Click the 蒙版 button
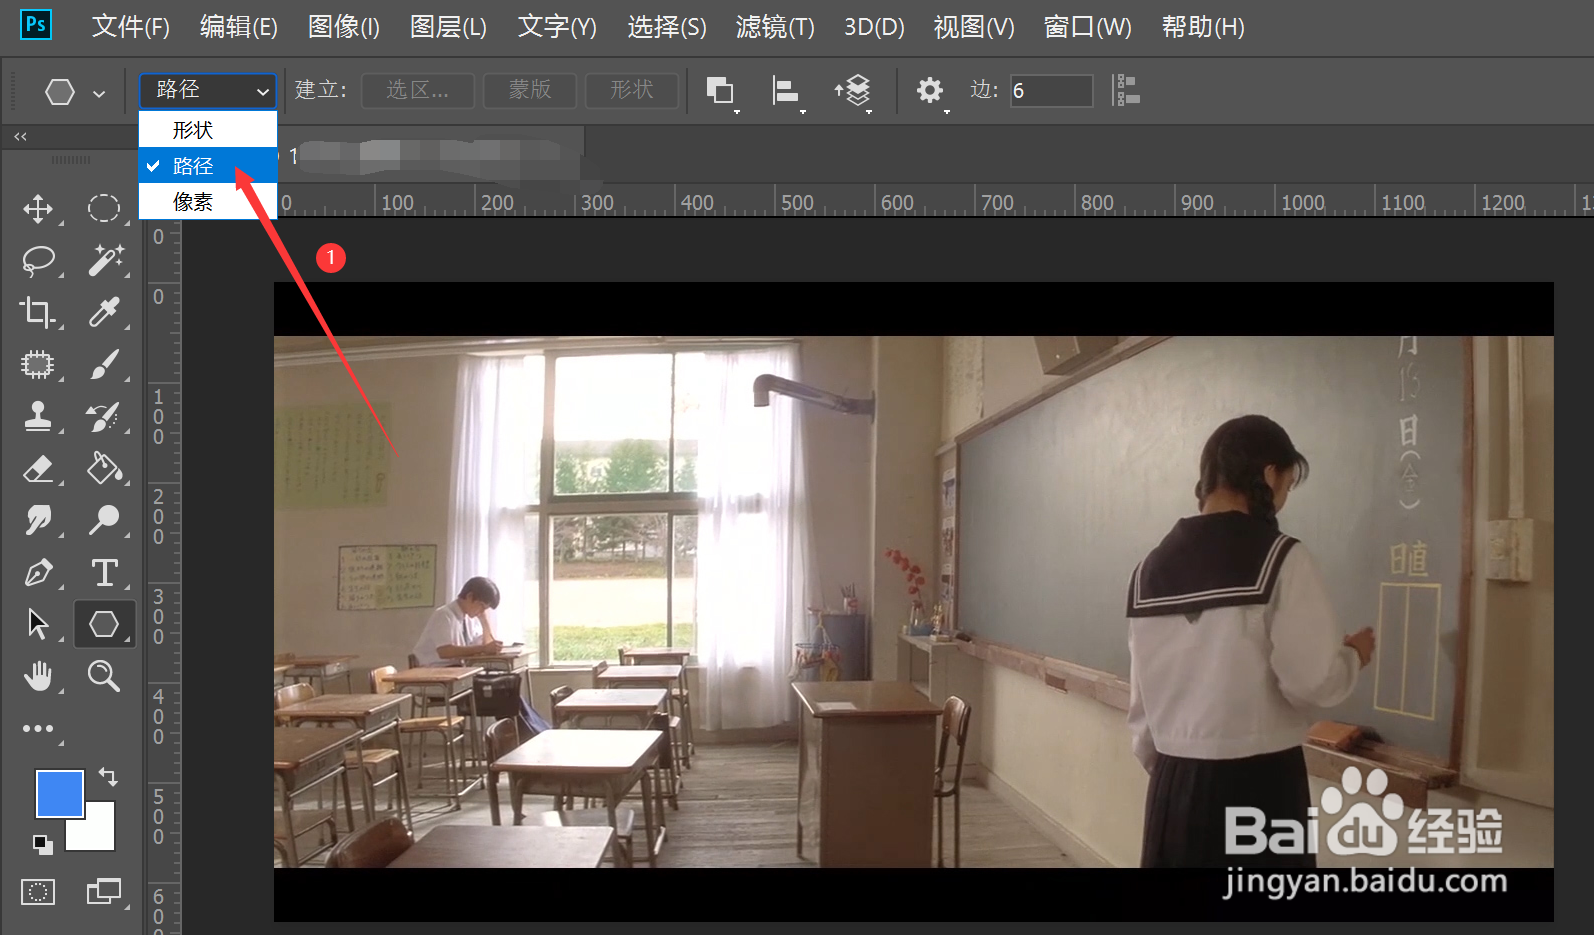The height and width of the screenshot is (935, 1594). coord(530,90)
